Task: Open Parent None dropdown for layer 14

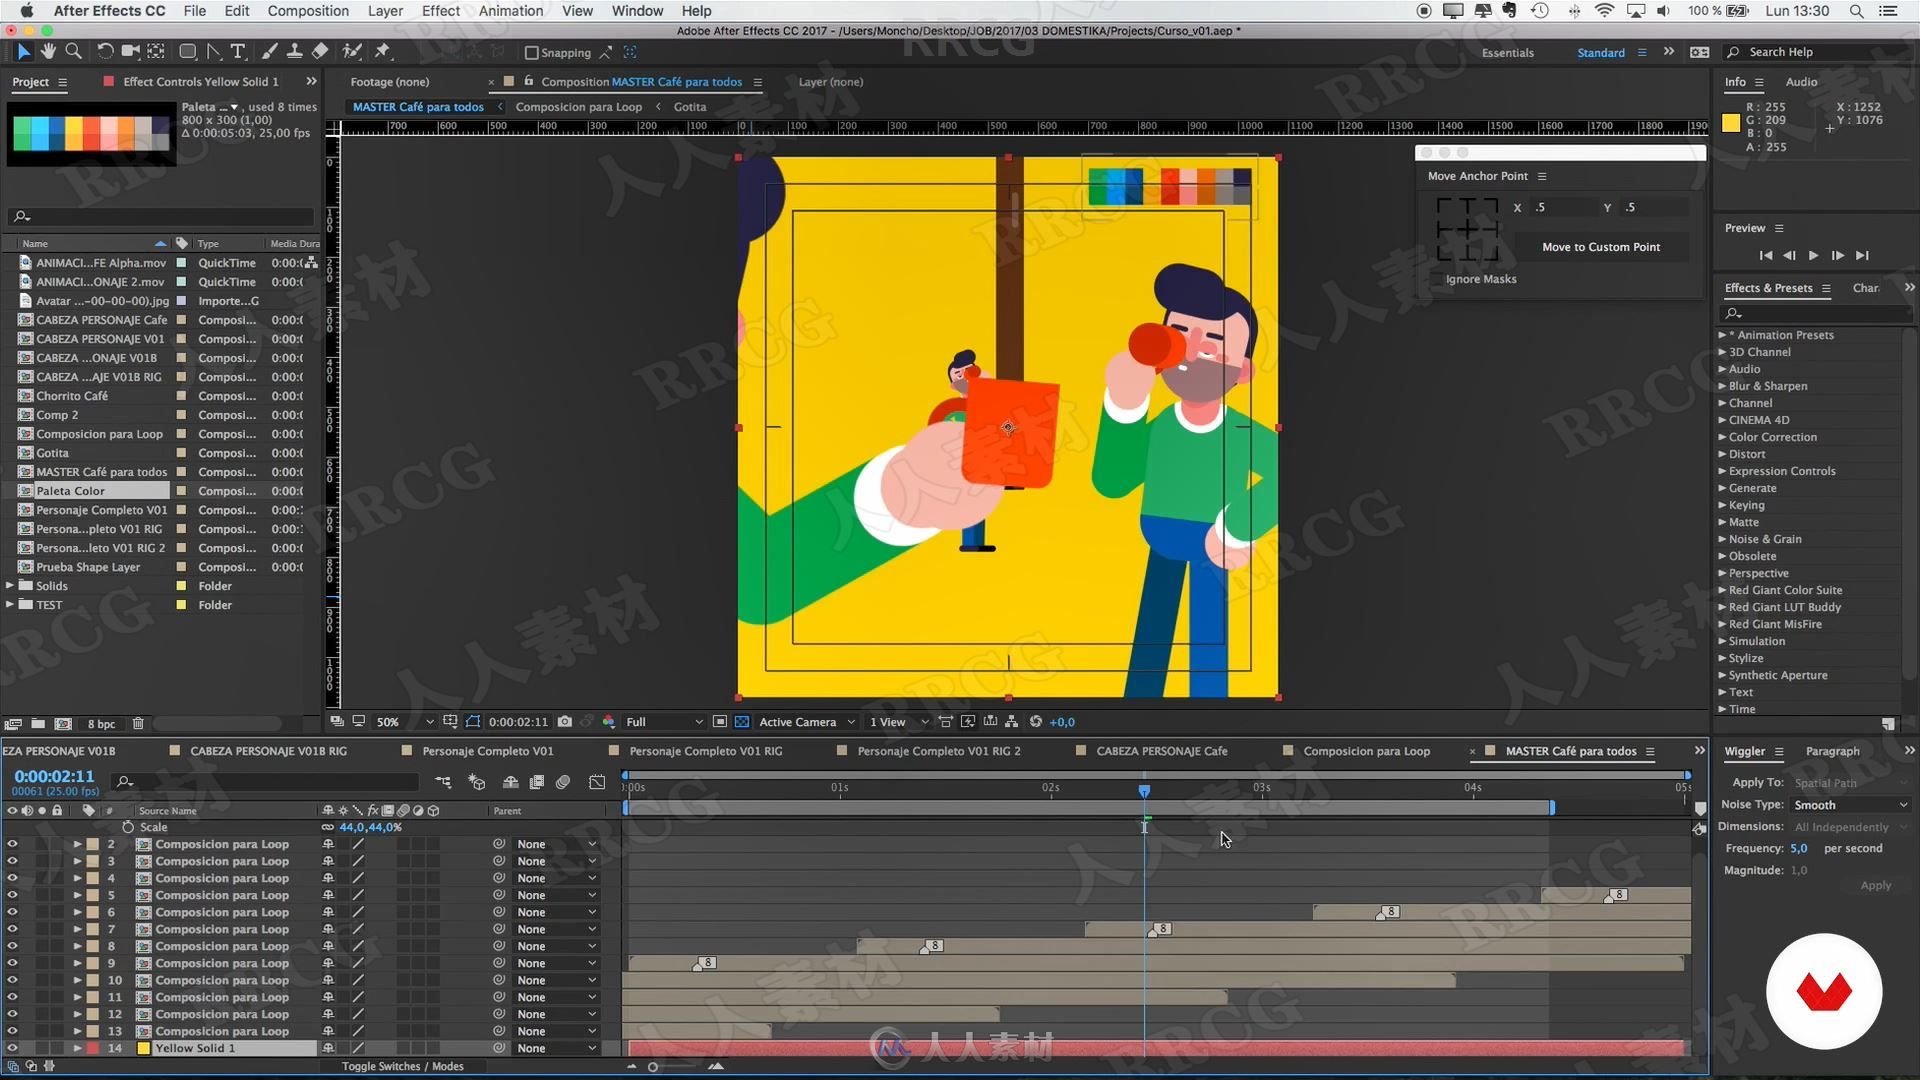Action: point(556,1048)
